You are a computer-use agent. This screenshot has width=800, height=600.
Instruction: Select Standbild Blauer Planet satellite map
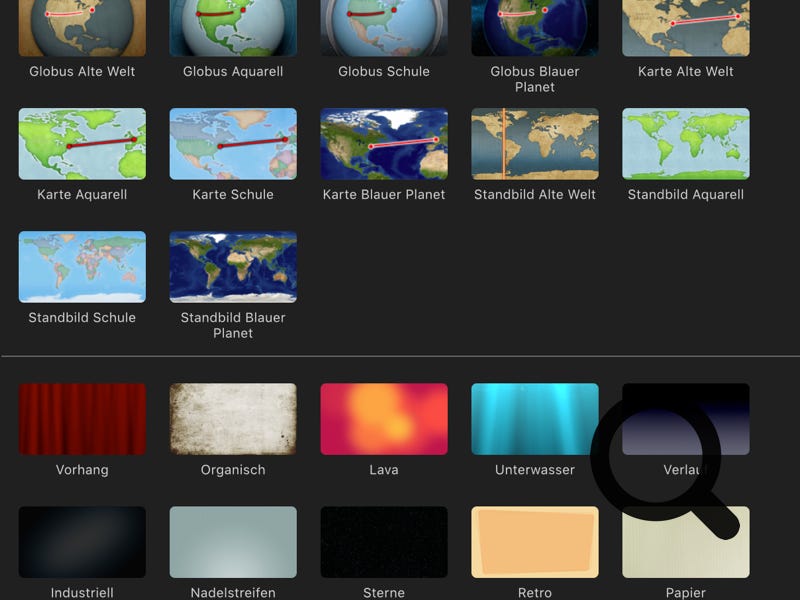point(233,267)
